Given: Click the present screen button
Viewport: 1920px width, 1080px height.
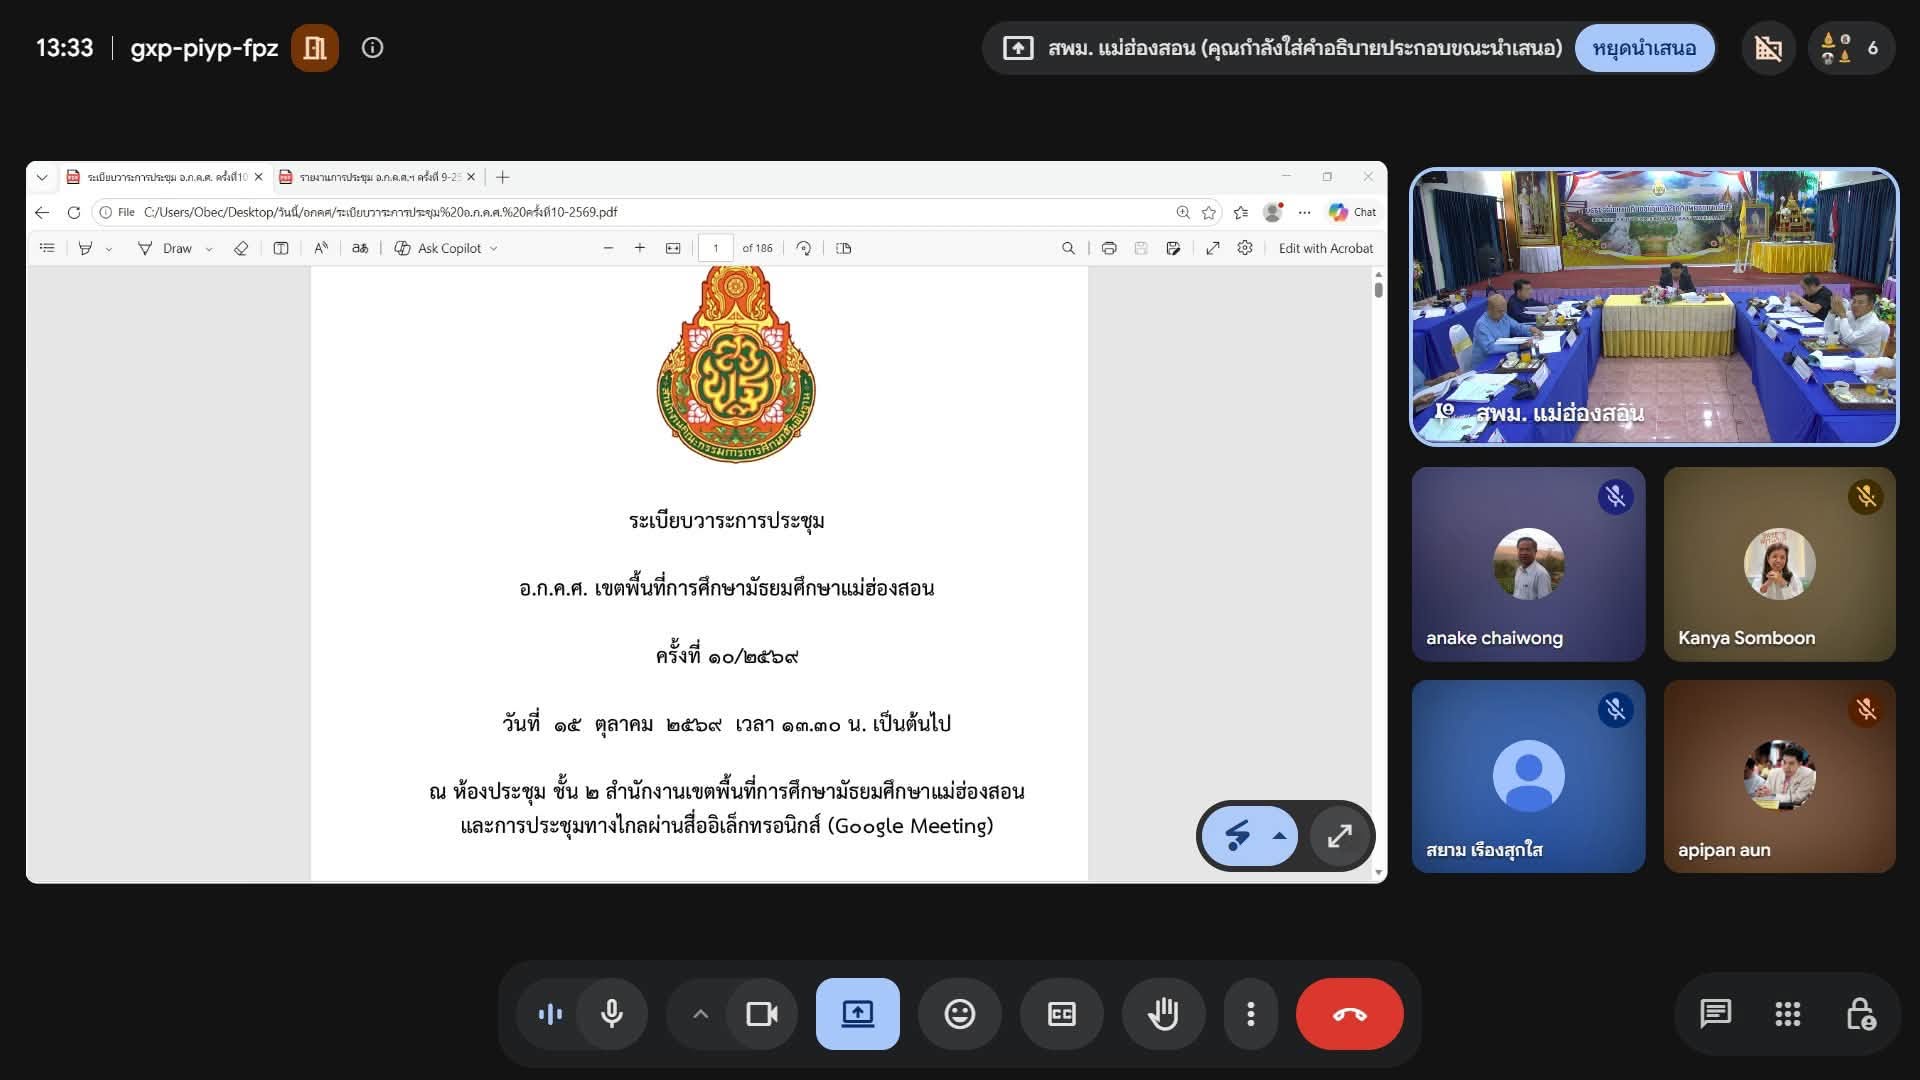Looking at the screenshot, I should (x=858, y=1014).
